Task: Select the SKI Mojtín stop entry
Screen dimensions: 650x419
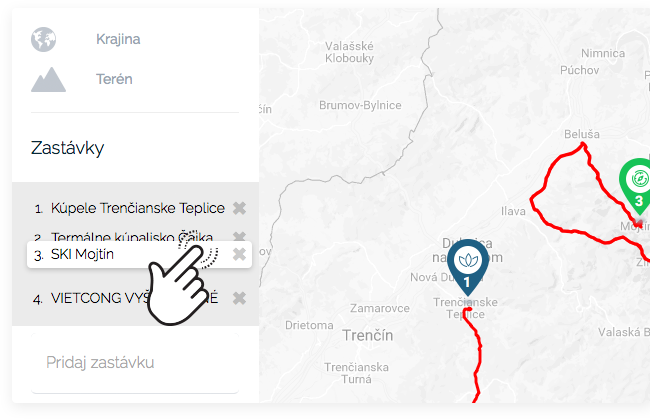Action: pos(139,254)
